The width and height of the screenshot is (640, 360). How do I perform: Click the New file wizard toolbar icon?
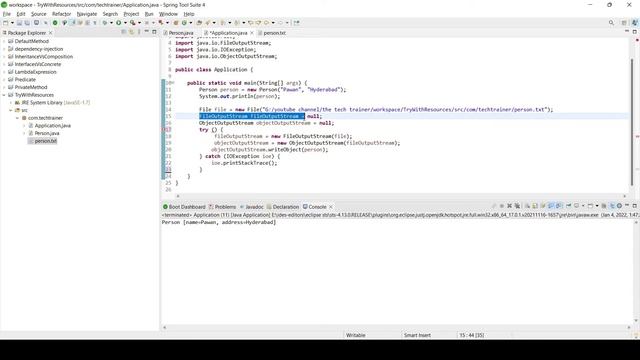[x=6, y=23]
